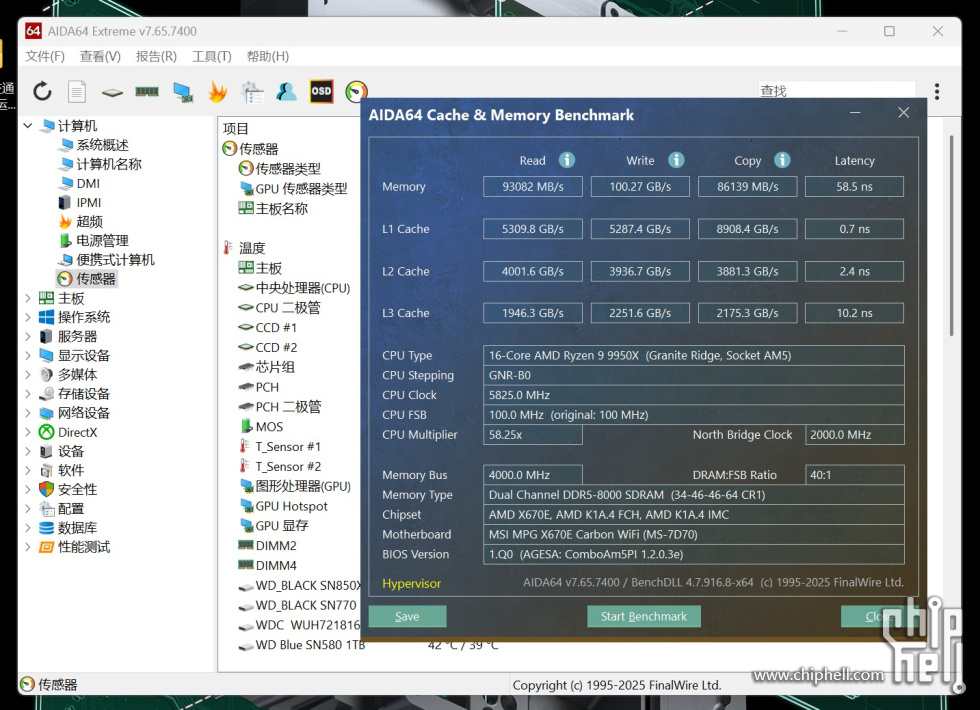Click the Read column info icon
This screenshot has width=980, height=710.
tap(567, 160)
